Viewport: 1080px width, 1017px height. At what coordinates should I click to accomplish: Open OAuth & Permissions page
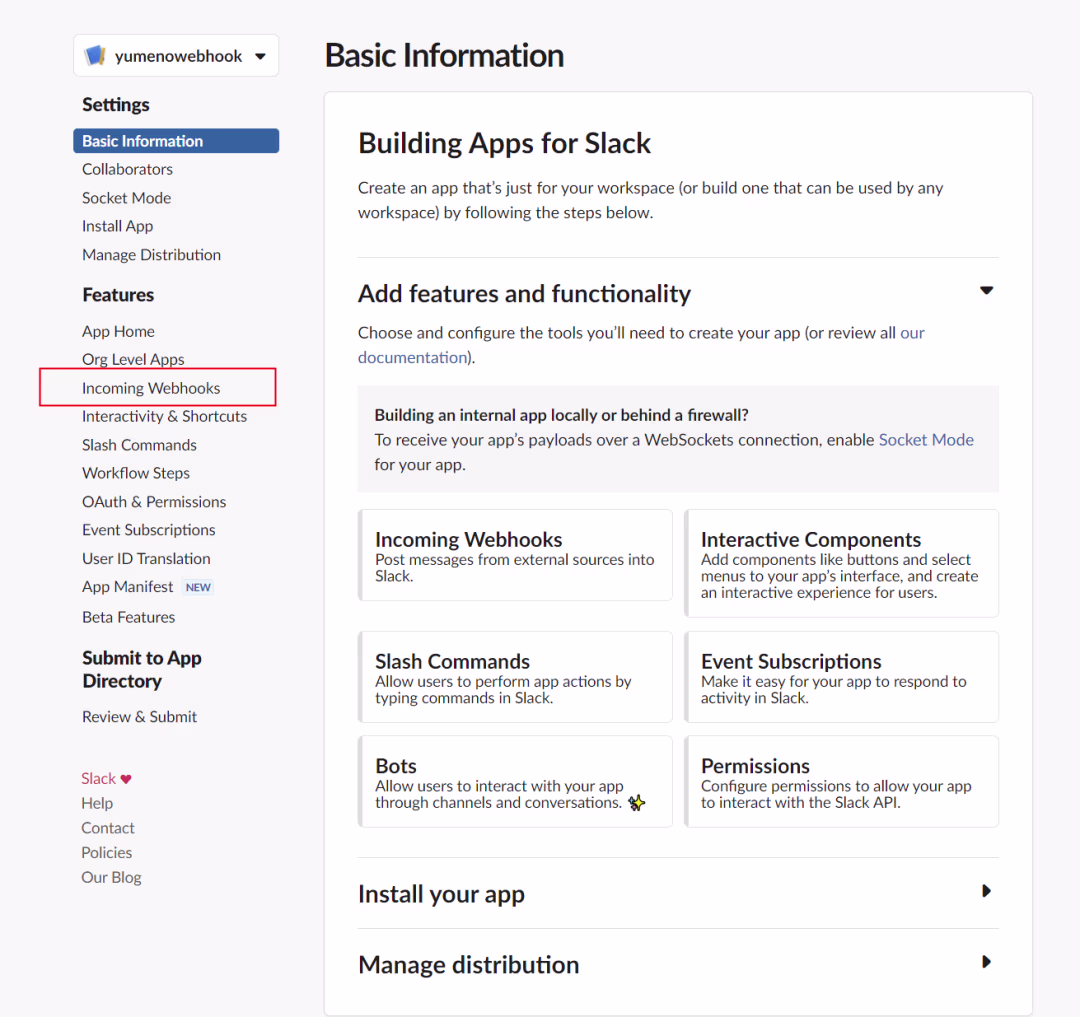154,502
